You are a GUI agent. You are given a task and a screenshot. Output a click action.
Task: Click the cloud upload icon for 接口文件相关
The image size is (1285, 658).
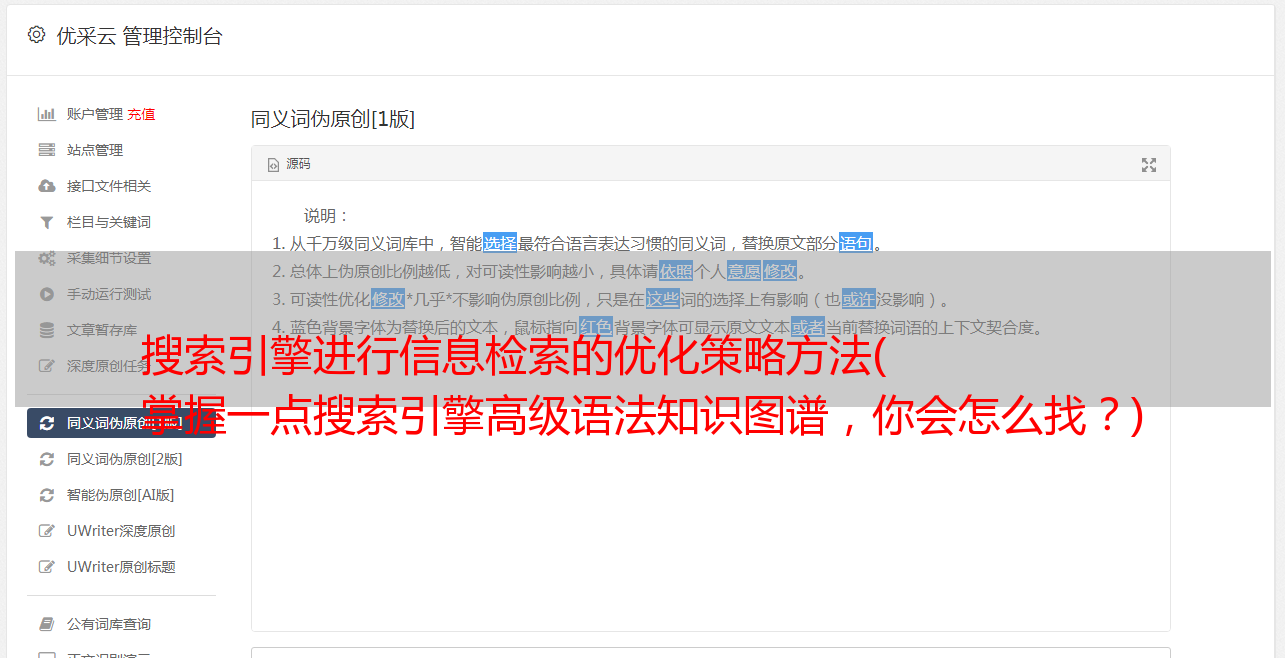tap(46, 186)
